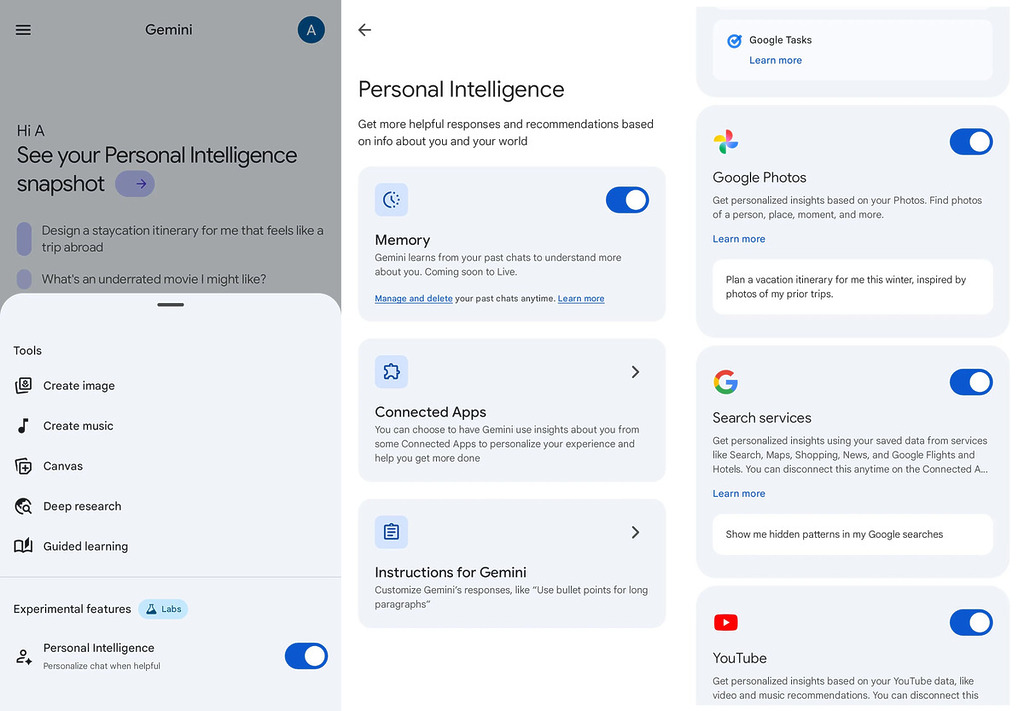Click the Guided learning book icon
Viewport: 1024px width, 711px height.
click(24, 546)
